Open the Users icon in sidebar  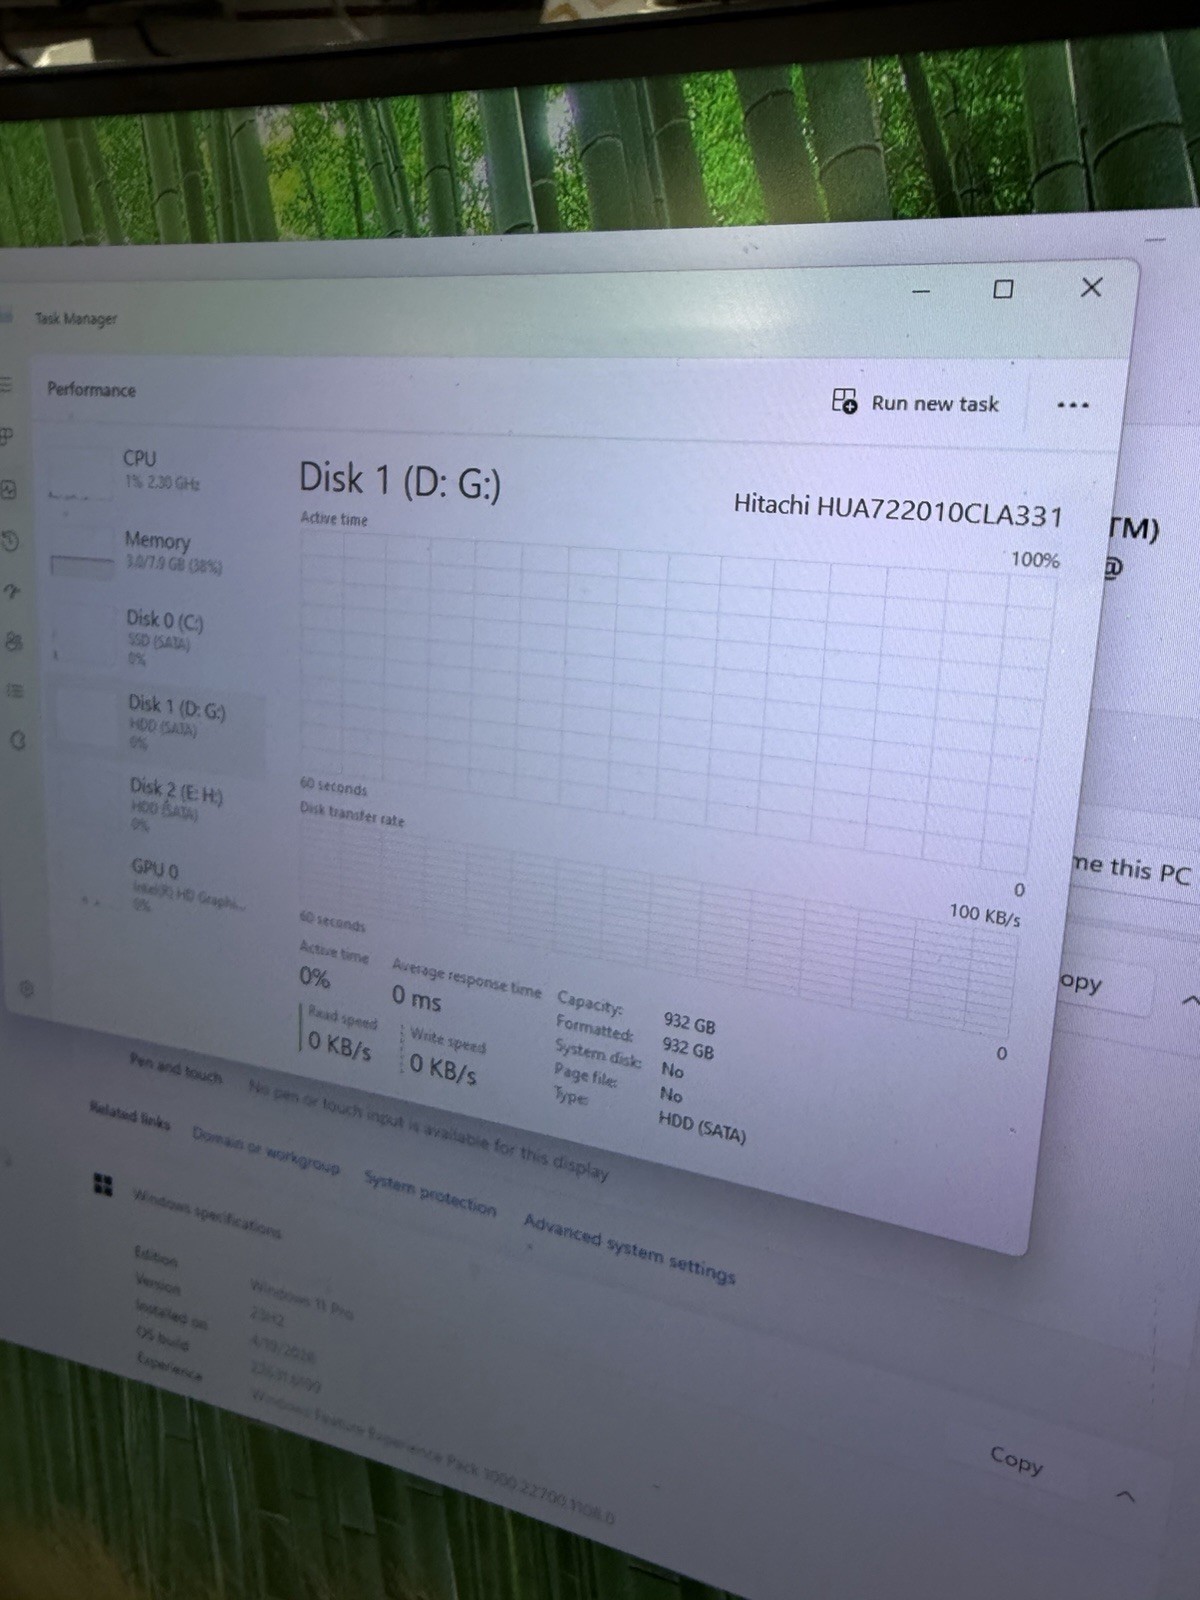[x=14, y=641]
